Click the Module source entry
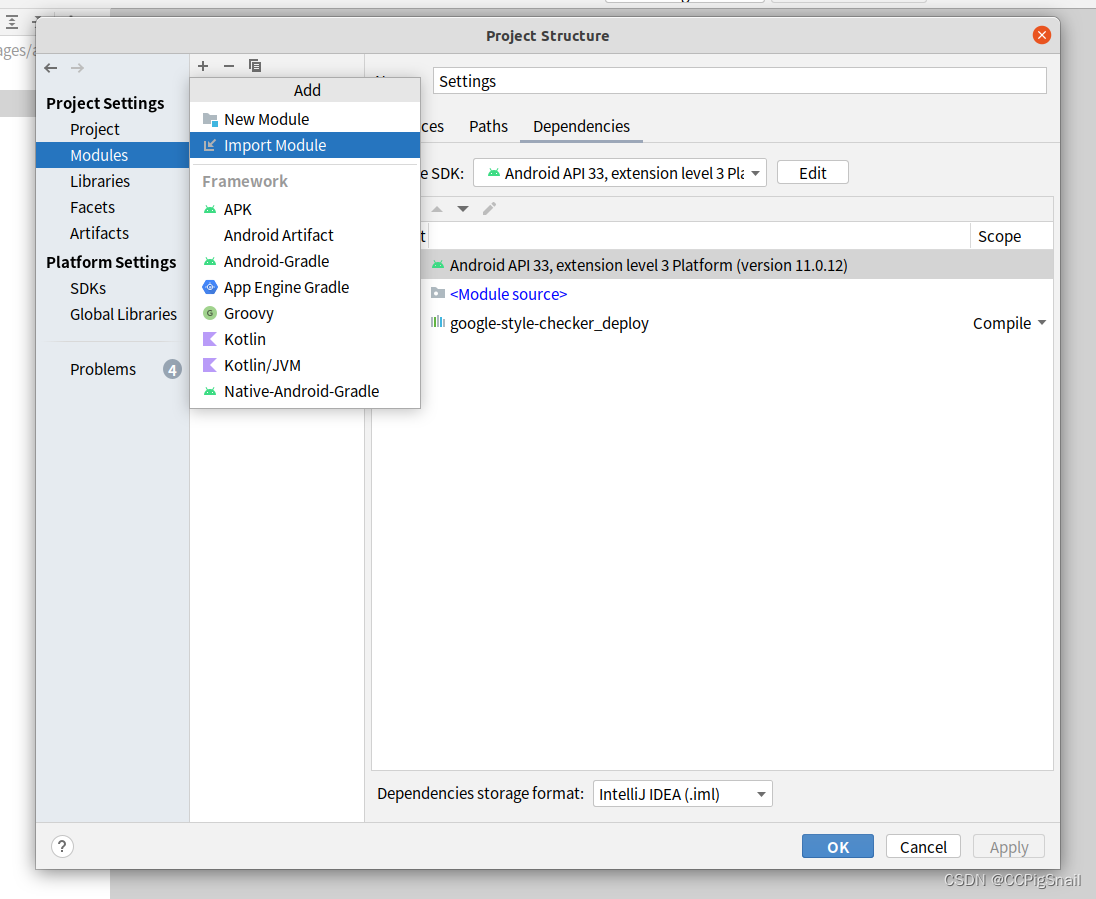 pos(508,294)
